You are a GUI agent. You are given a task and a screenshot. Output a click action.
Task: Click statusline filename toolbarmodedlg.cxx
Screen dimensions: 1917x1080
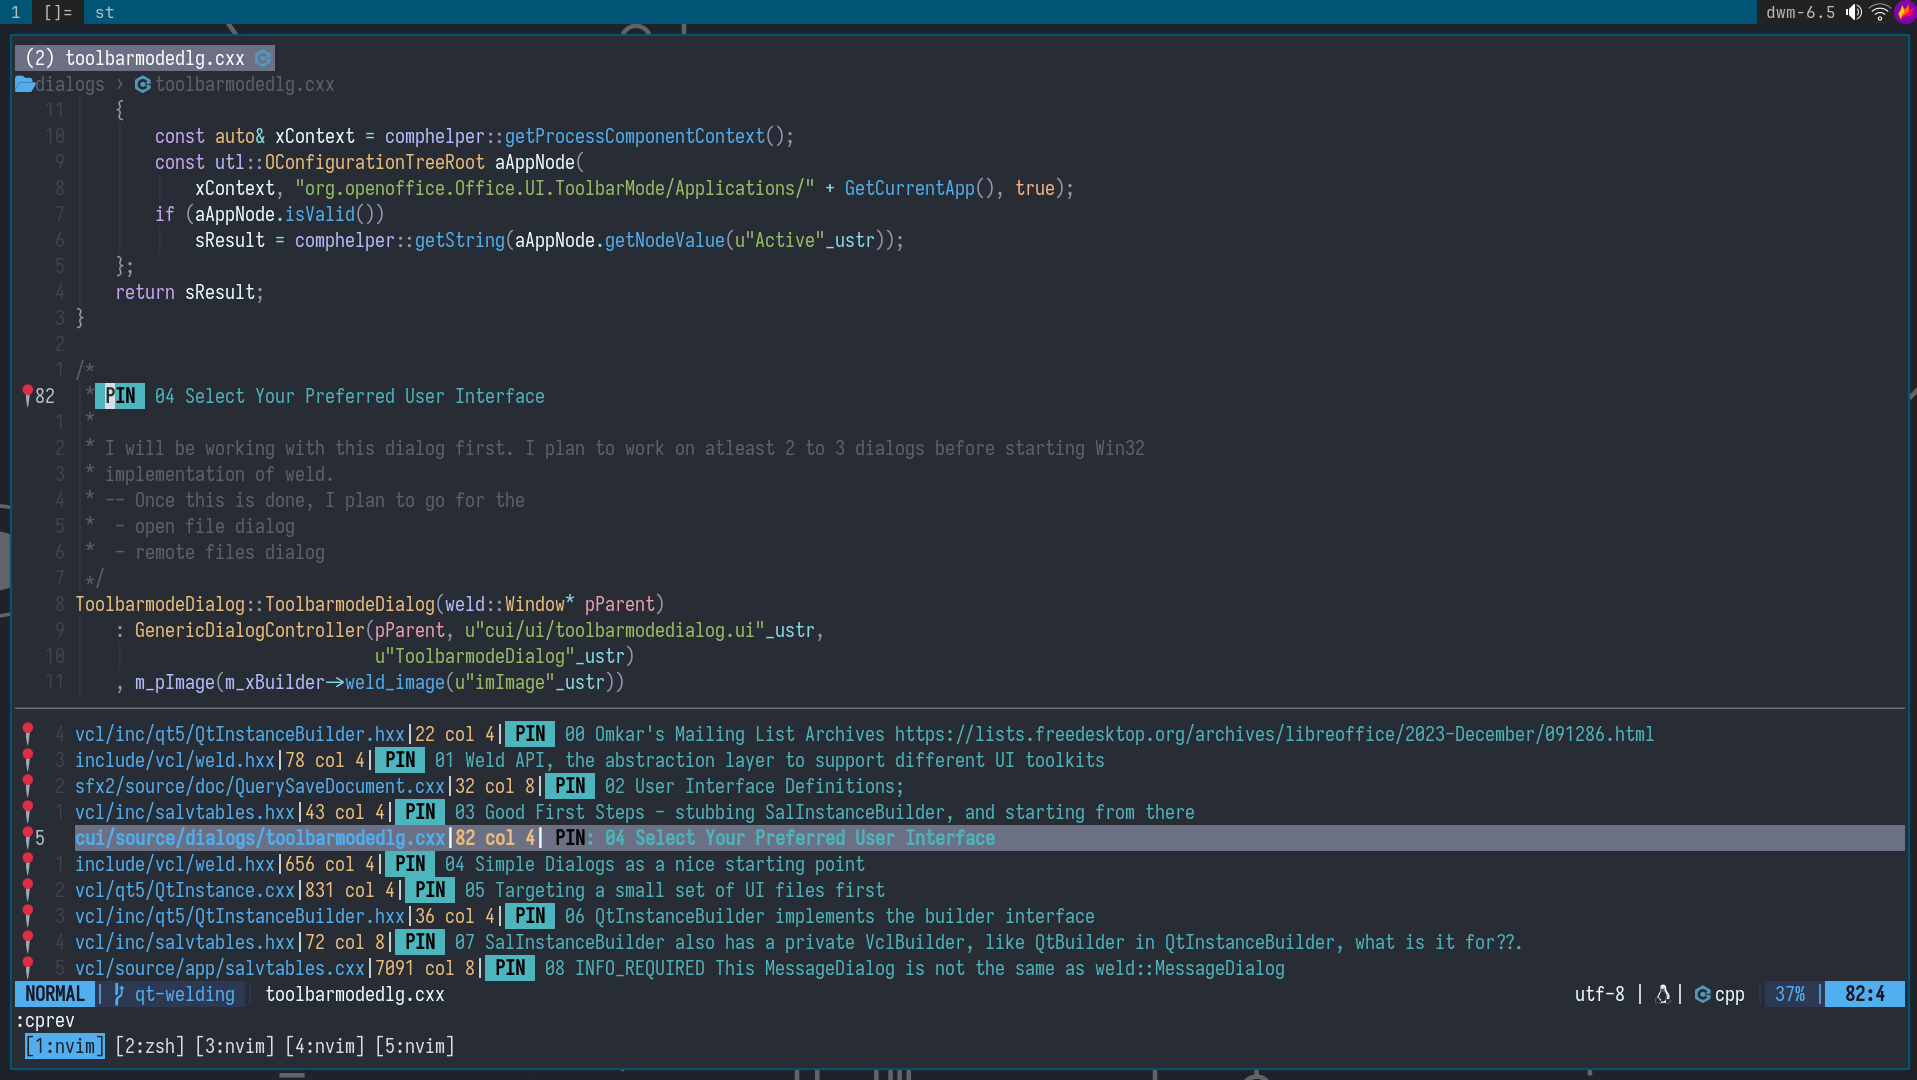point(355,994)
